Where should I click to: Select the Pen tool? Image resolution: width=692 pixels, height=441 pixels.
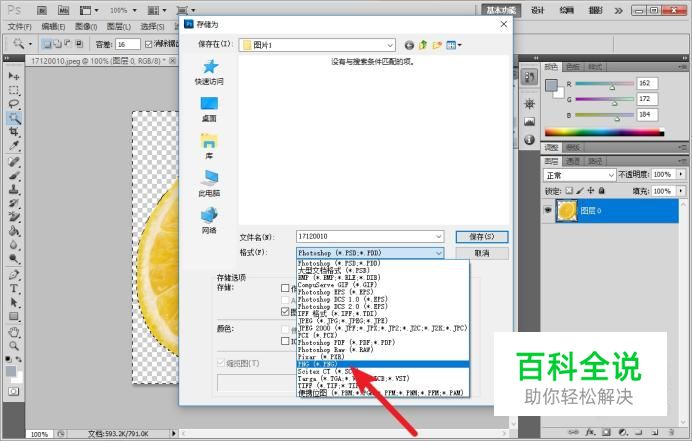(x=14, y=275)
